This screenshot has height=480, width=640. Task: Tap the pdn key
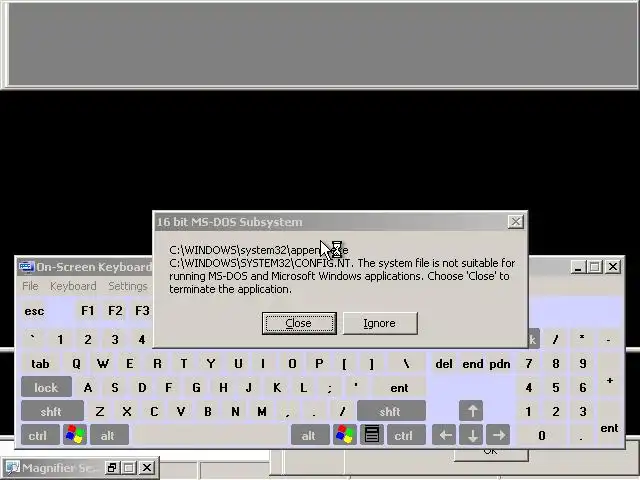499,363
